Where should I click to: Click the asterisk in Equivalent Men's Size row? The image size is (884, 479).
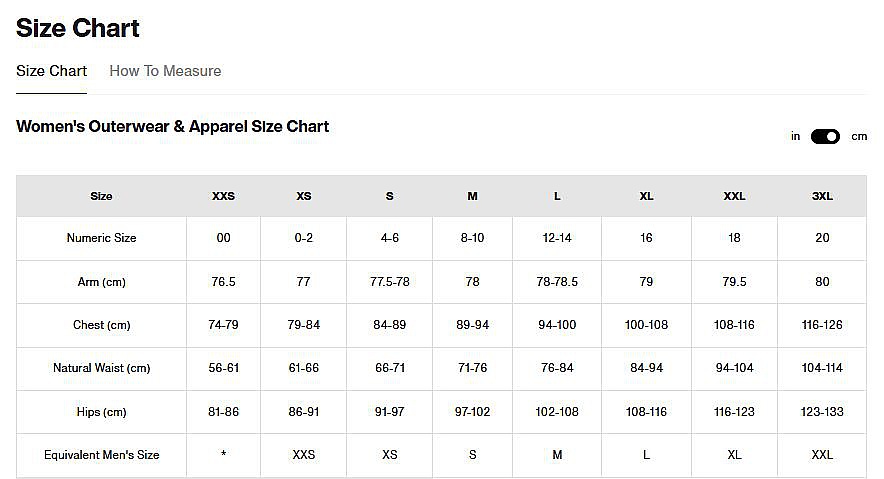[x=223, y=455]
